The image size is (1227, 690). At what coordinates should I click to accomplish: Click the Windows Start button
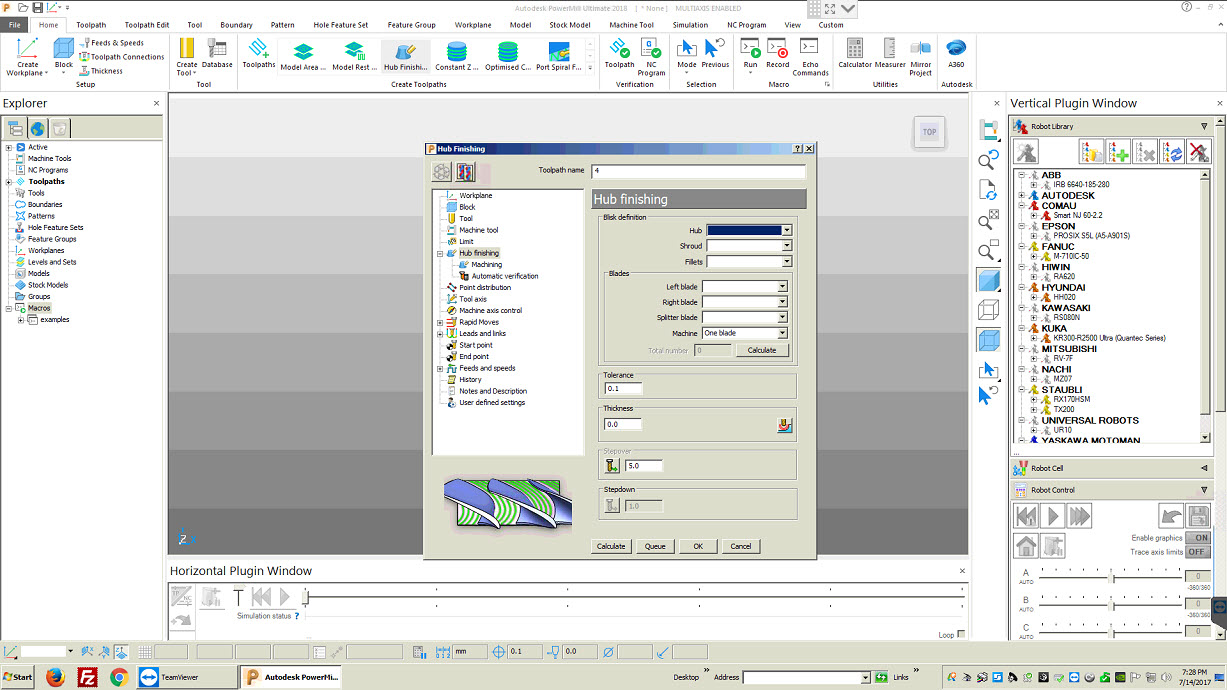(x=18, y=677)
